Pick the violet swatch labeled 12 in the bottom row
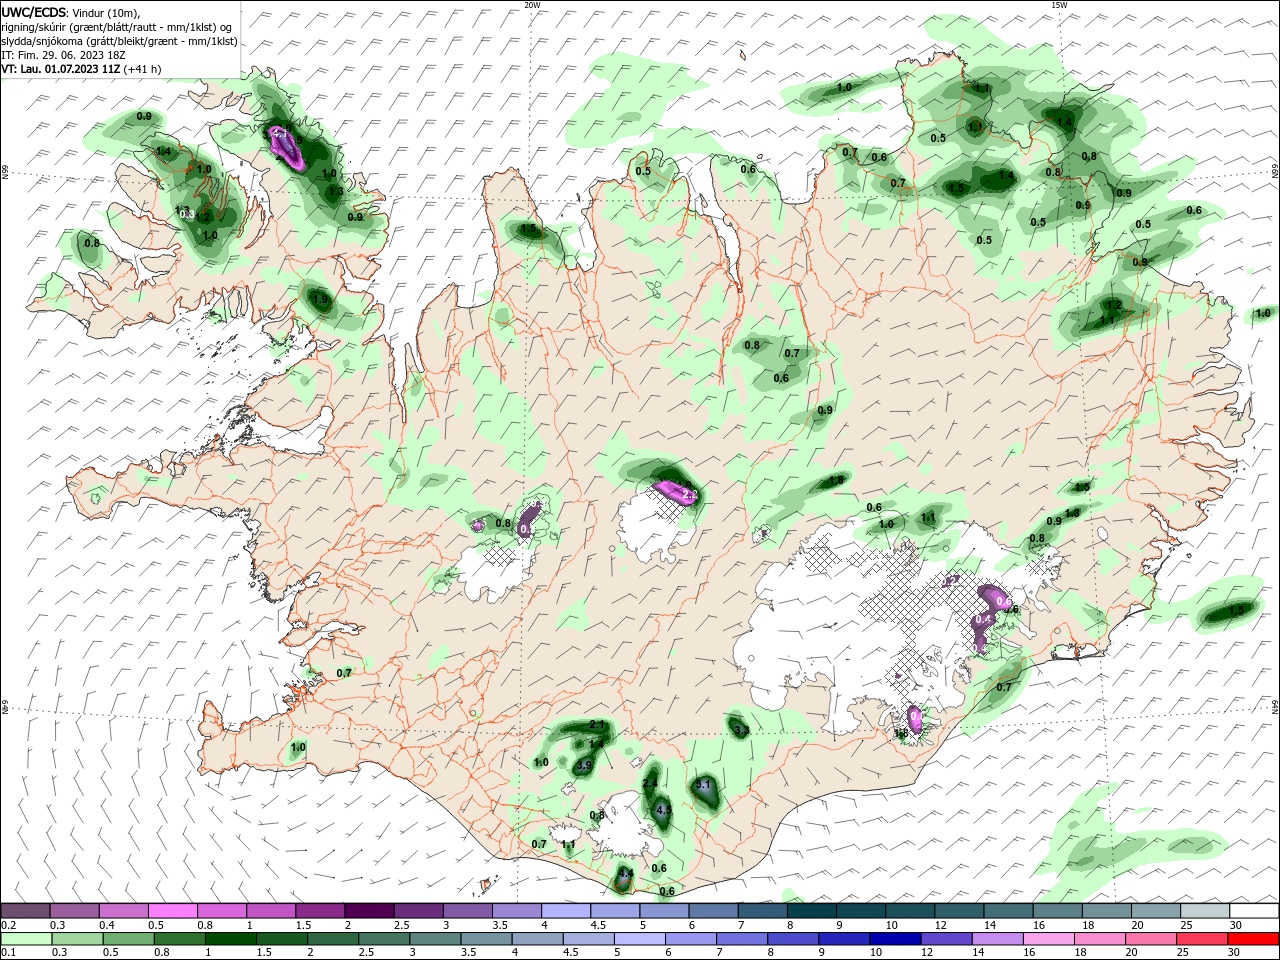 [946, 938]
